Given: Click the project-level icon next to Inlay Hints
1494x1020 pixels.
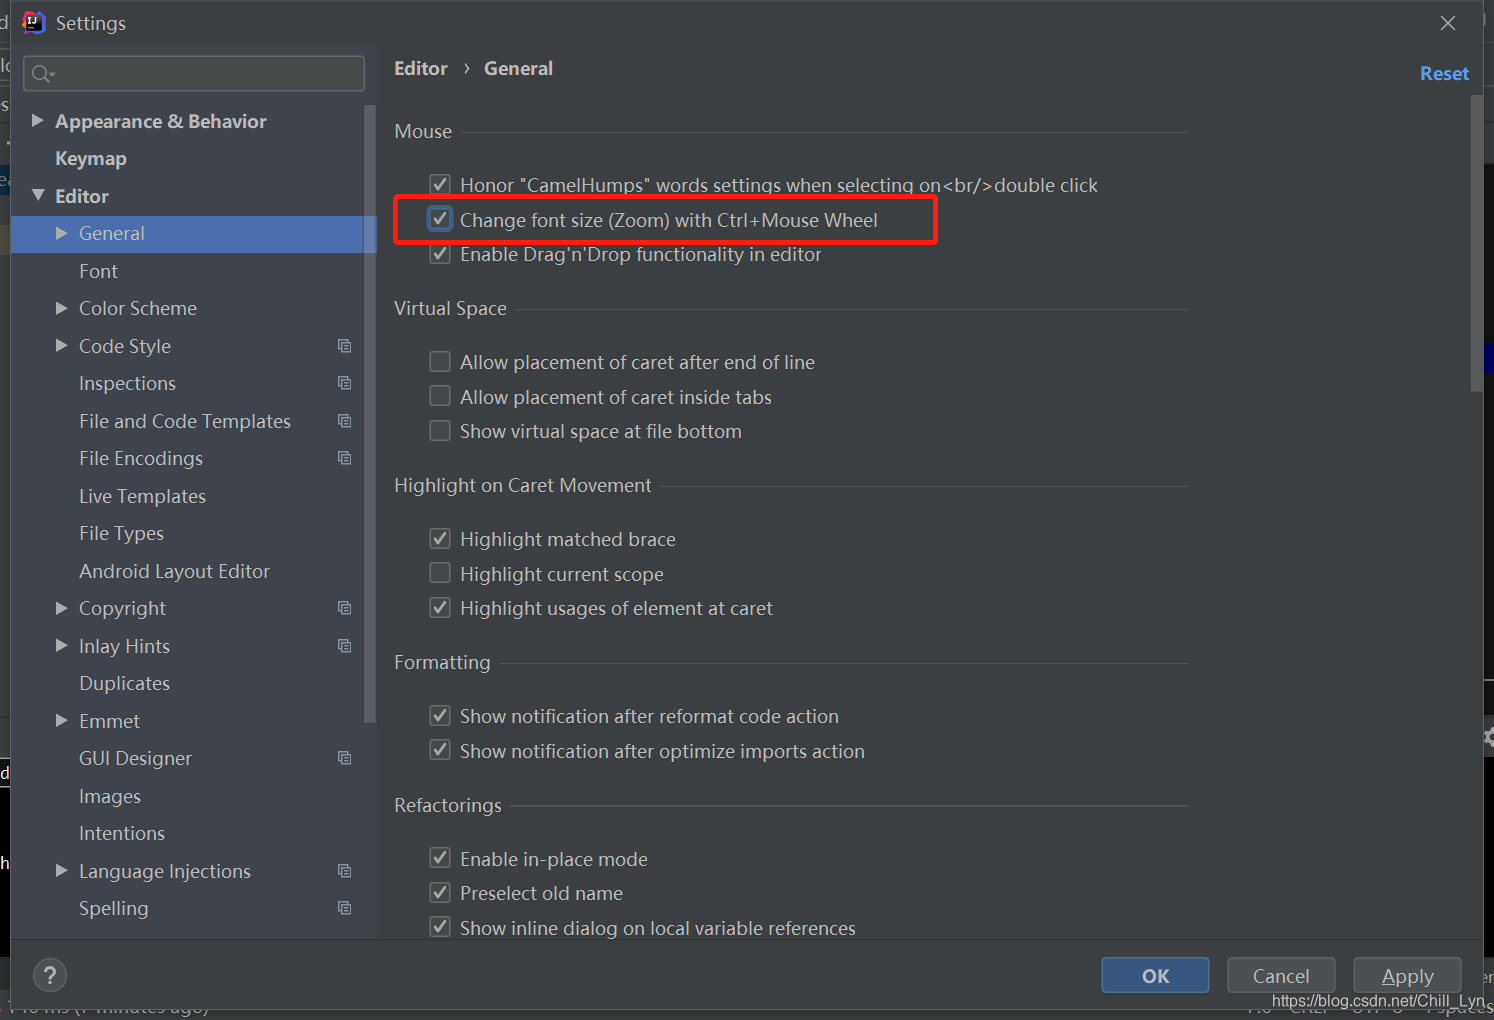Looking at the screenshot, I should (x=345, y=646).
